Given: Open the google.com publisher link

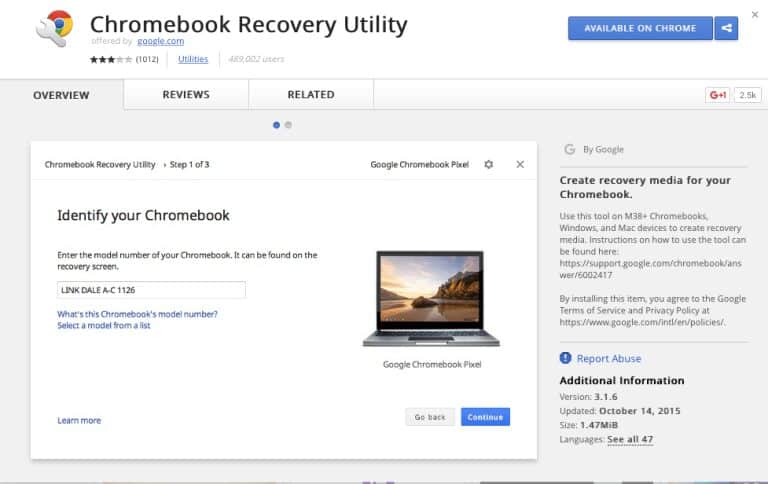Looking at the screenshot, I should (161, 41).
